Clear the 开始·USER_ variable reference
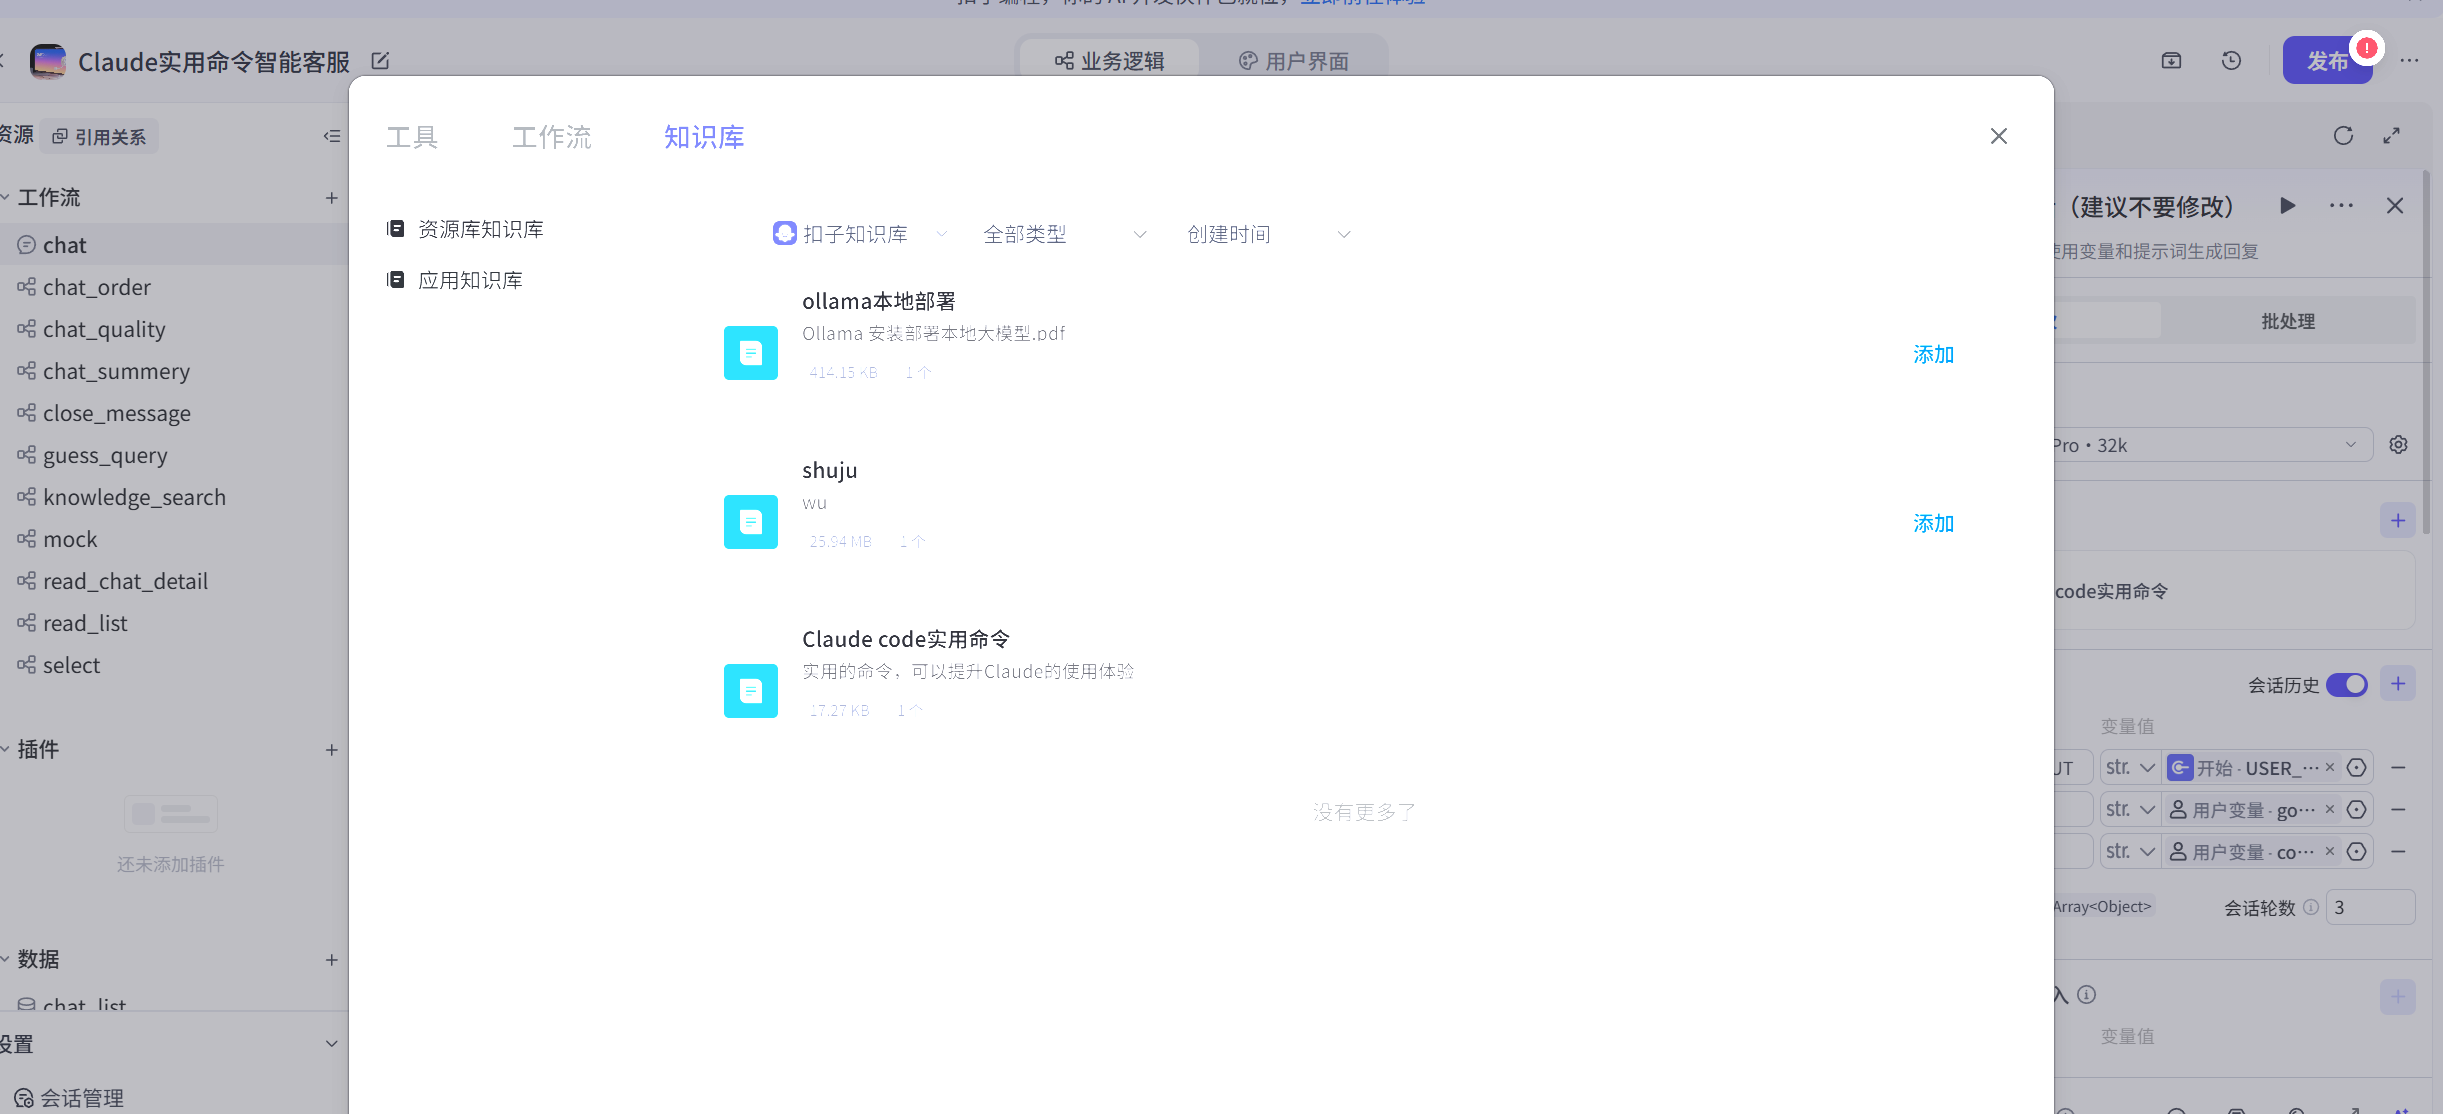This screenshot has width=2443, height=1114. (x=2329, y=768)
